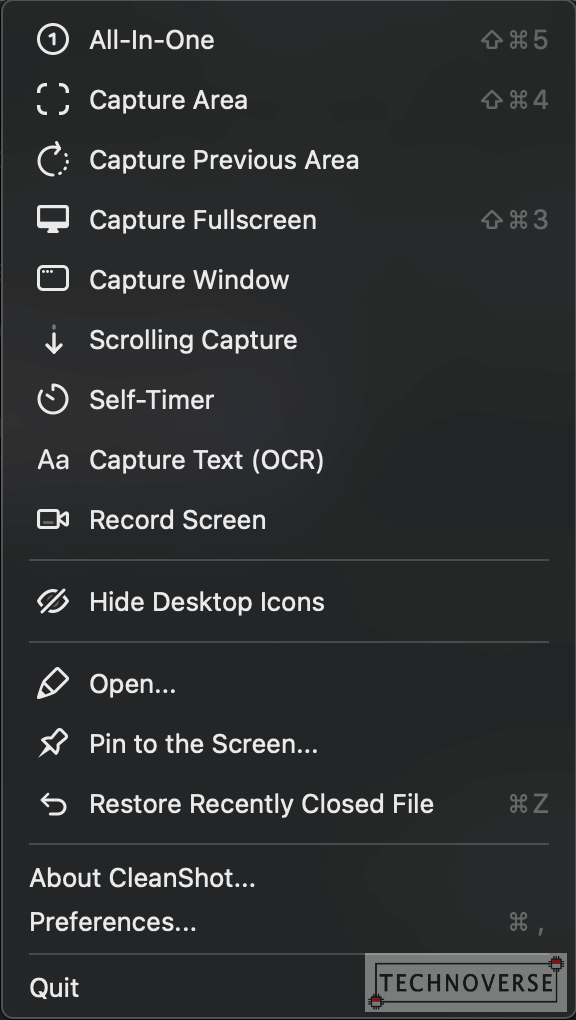Click the pushpin icon for Pin to Screen
This screenshot has height=1020, width=576.
coord(53,744)
